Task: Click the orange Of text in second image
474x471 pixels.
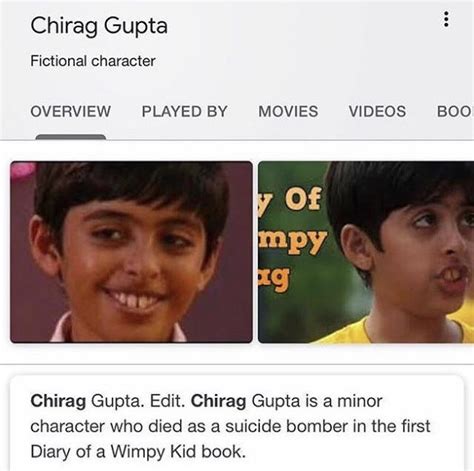Action: coord(303,199)
